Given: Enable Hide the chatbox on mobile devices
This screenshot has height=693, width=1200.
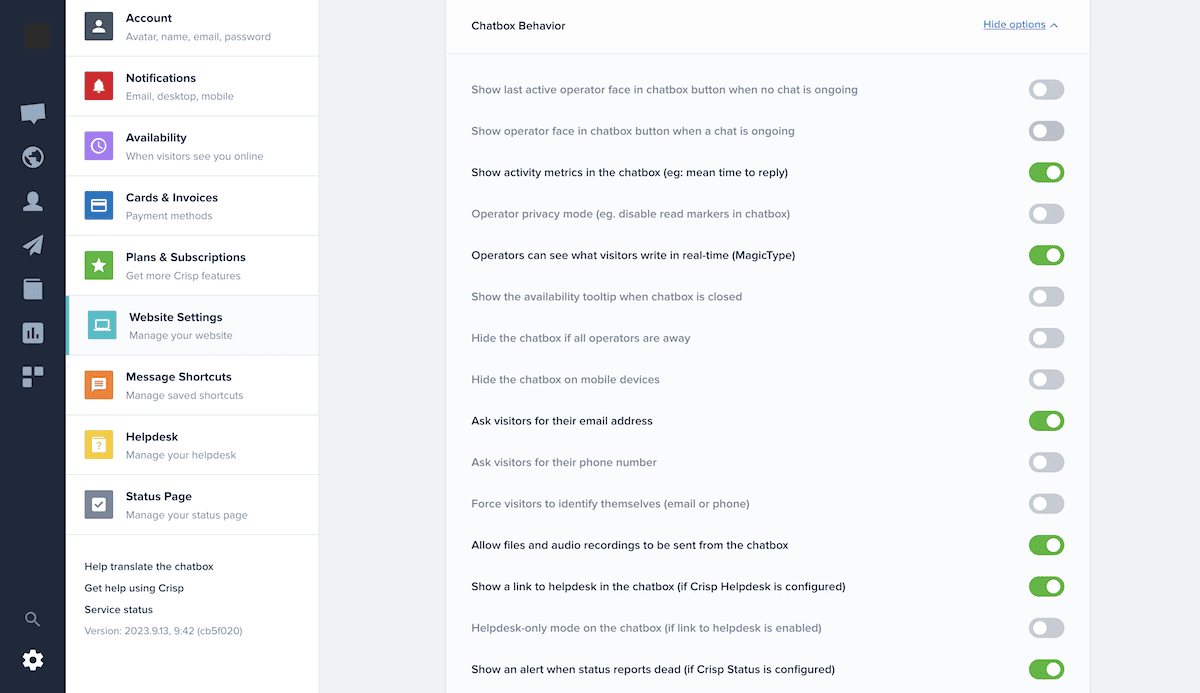Looking at the screenshot, I should coord(1046,380).
